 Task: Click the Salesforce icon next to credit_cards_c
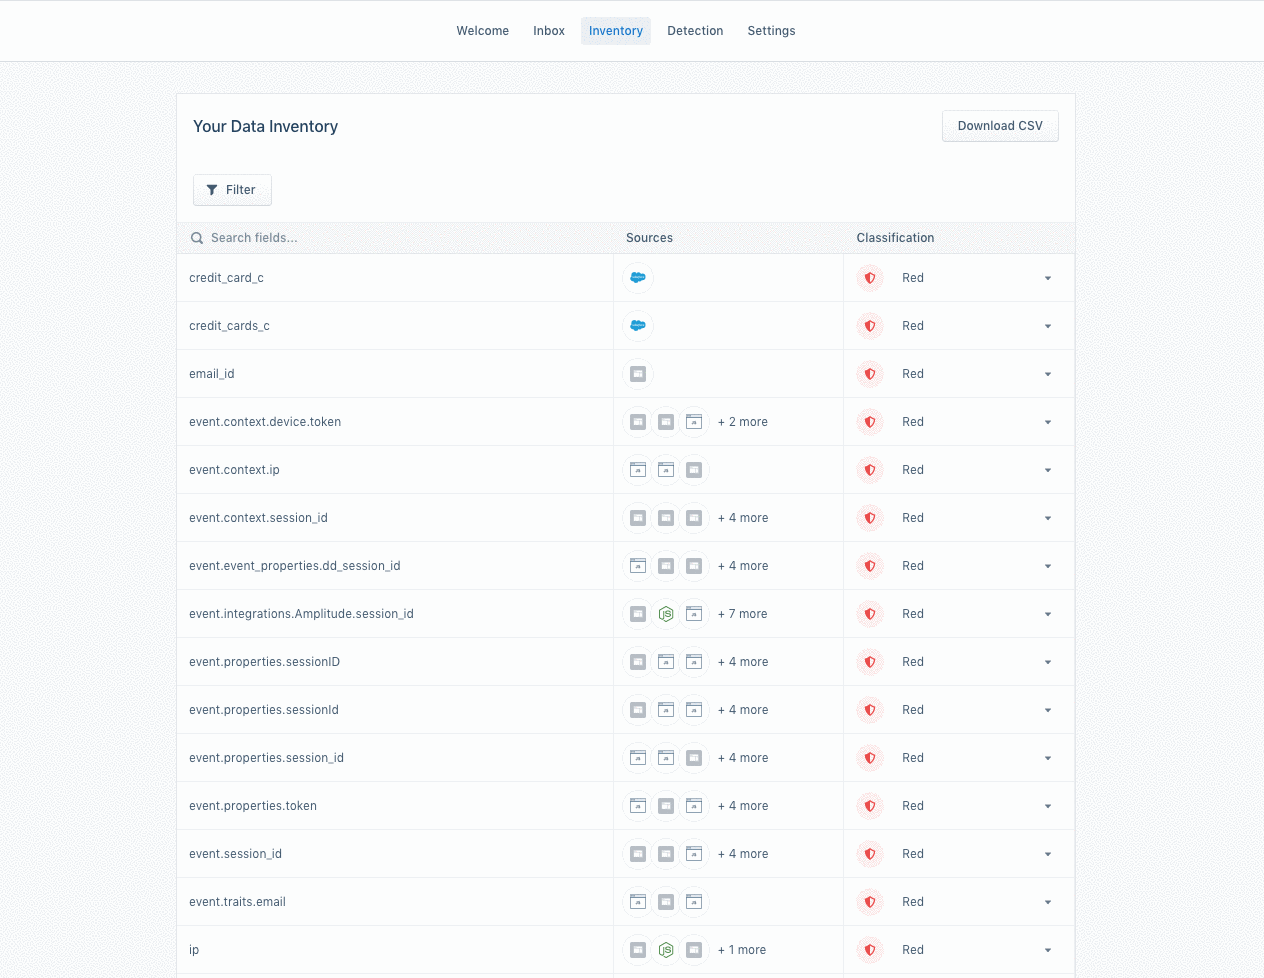(x=637, y=325)
